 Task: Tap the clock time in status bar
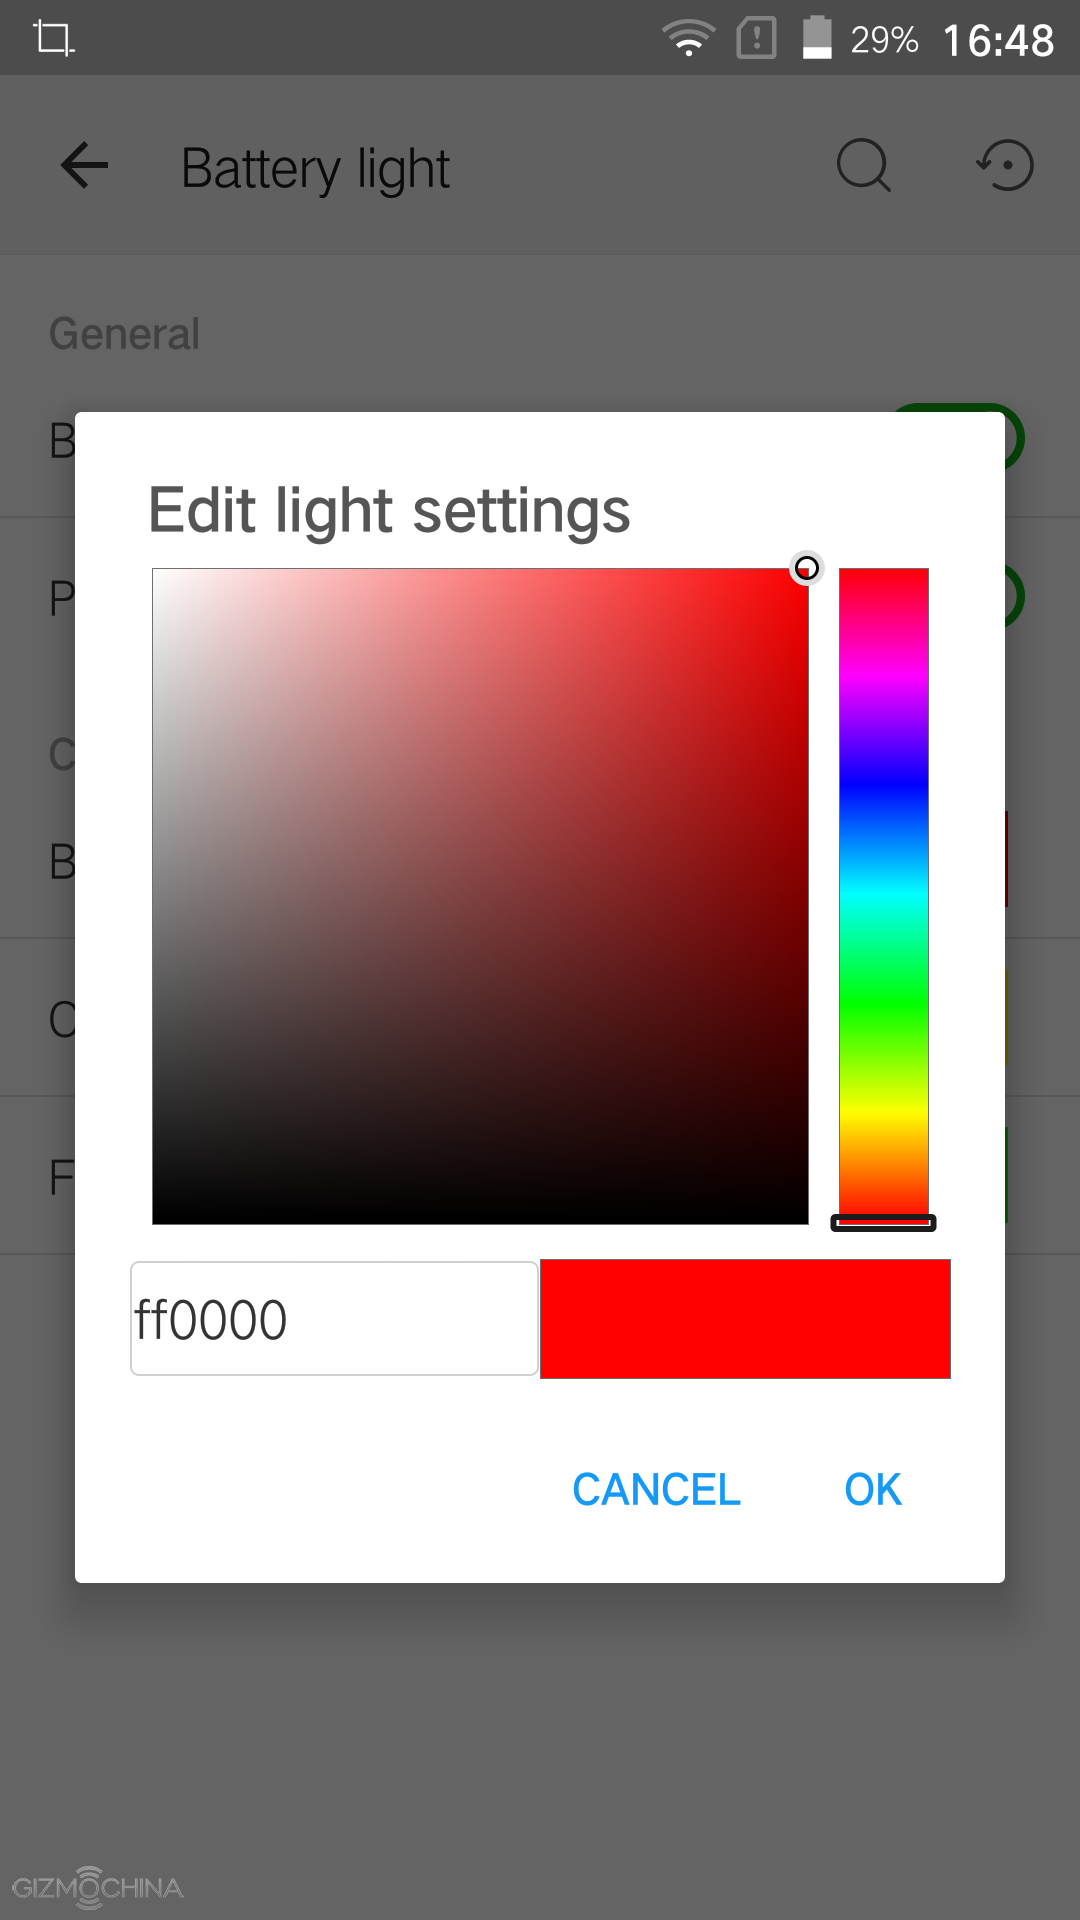998,41
